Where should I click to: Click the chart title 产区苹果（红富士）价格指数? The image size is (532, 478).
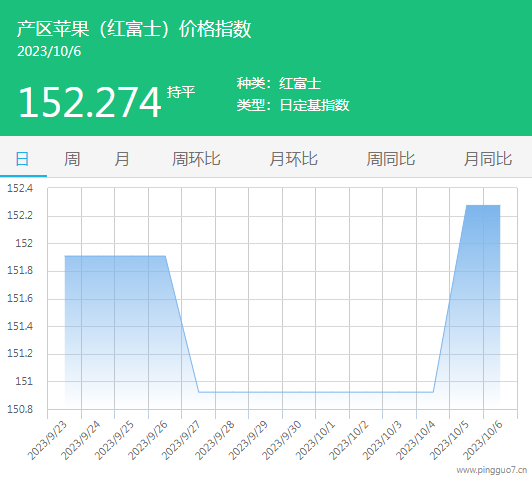tap(134, 28)
